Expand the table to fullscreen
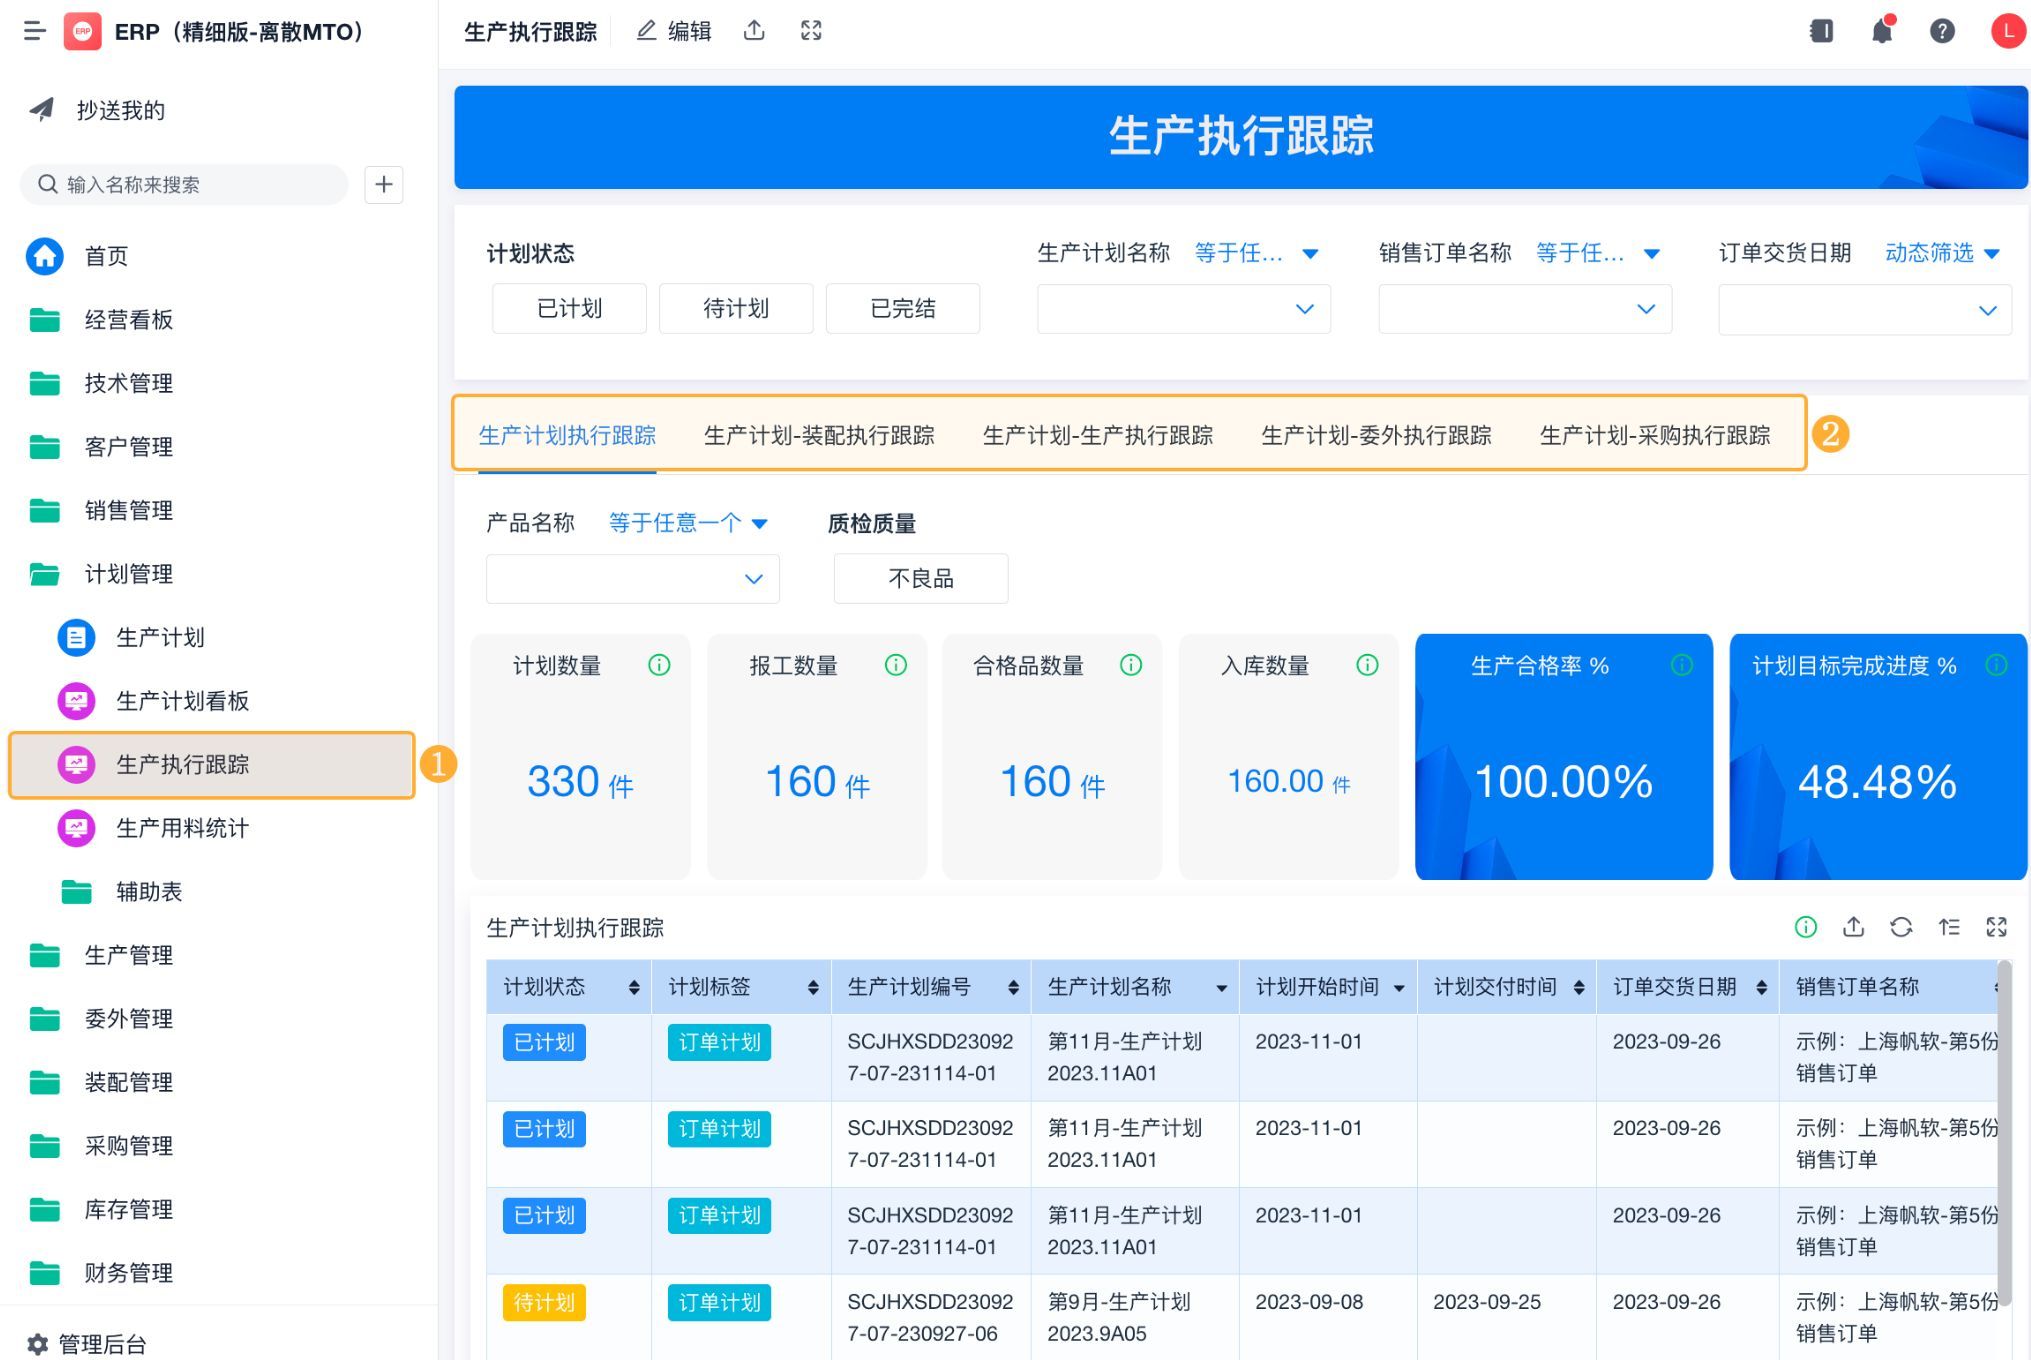The width and height of the screenshot is (2031, 1360). (1996, 927)
